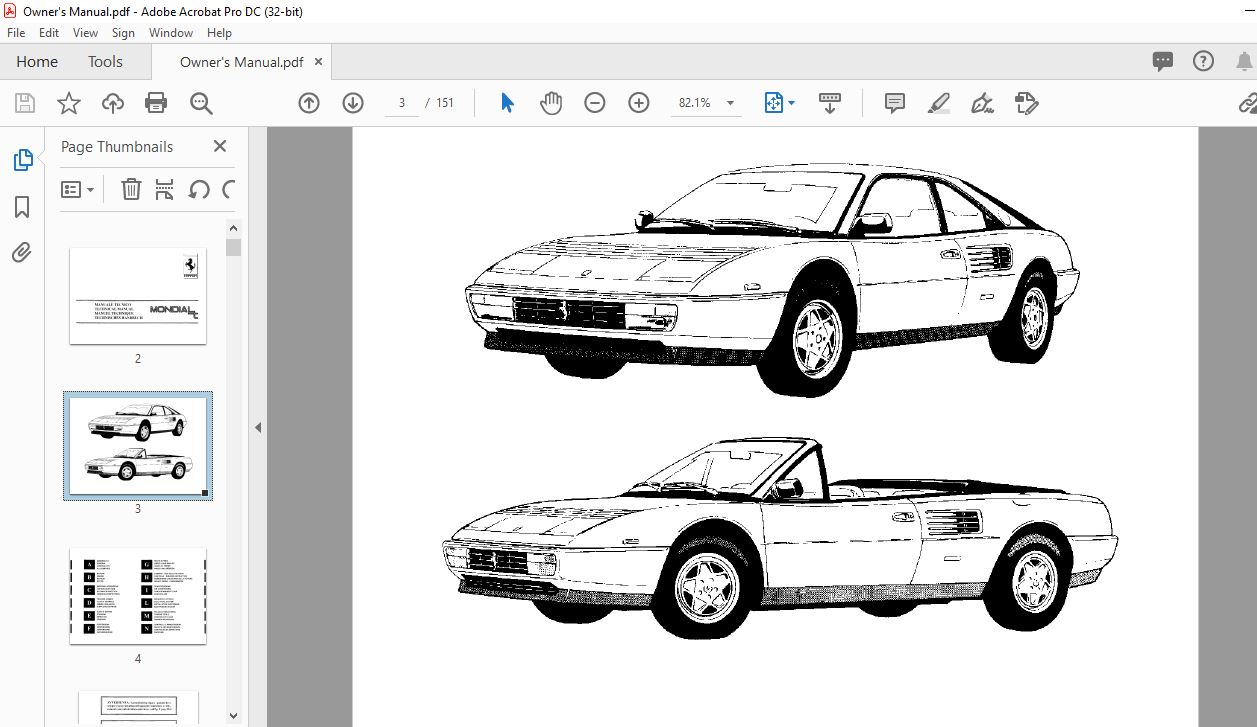Select page 3 thumbnail
The width and height of the screenshot is (1257, 727).
click(x=138, y=445)
